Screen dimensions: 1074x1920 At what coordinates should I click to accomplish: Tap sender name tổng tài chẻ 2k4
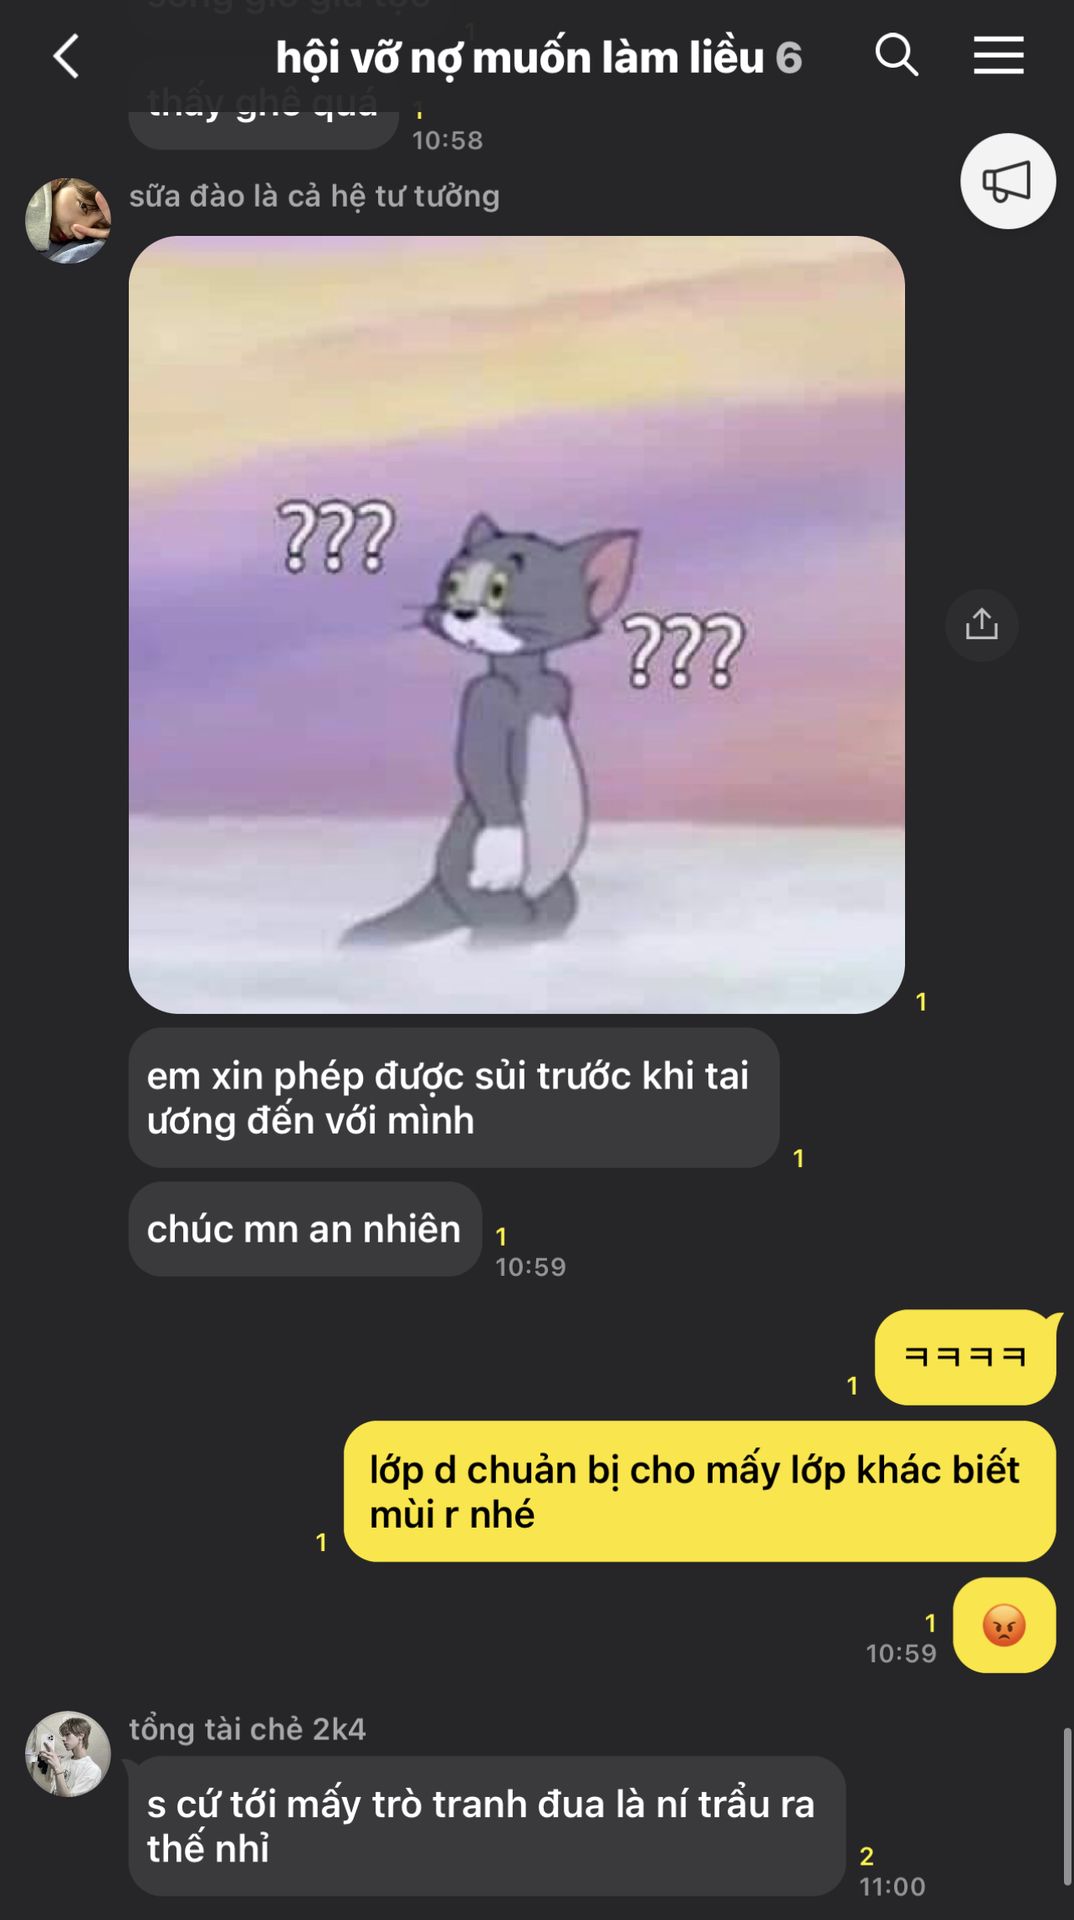(247, 1729)
